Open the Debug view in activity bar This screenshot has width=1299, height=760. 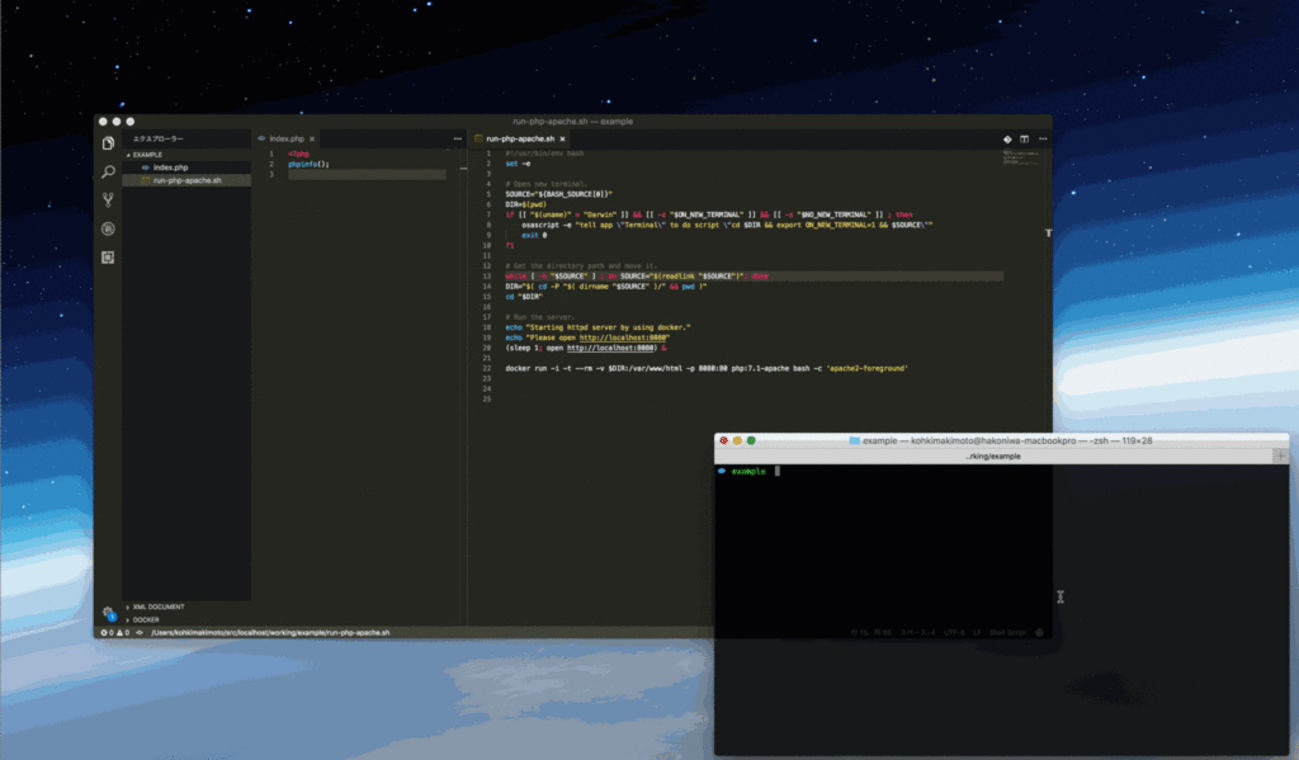click(x=108, y=229)
